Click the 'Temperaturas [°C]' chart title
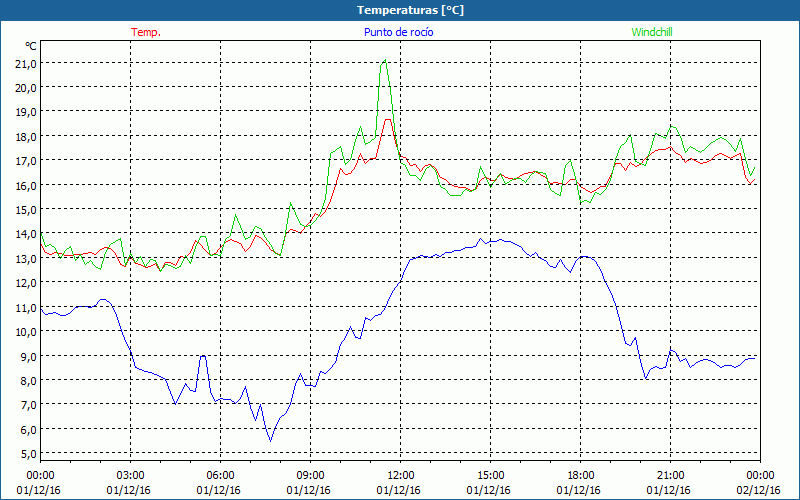Screen dimensions: 800x500 (410, 10)
